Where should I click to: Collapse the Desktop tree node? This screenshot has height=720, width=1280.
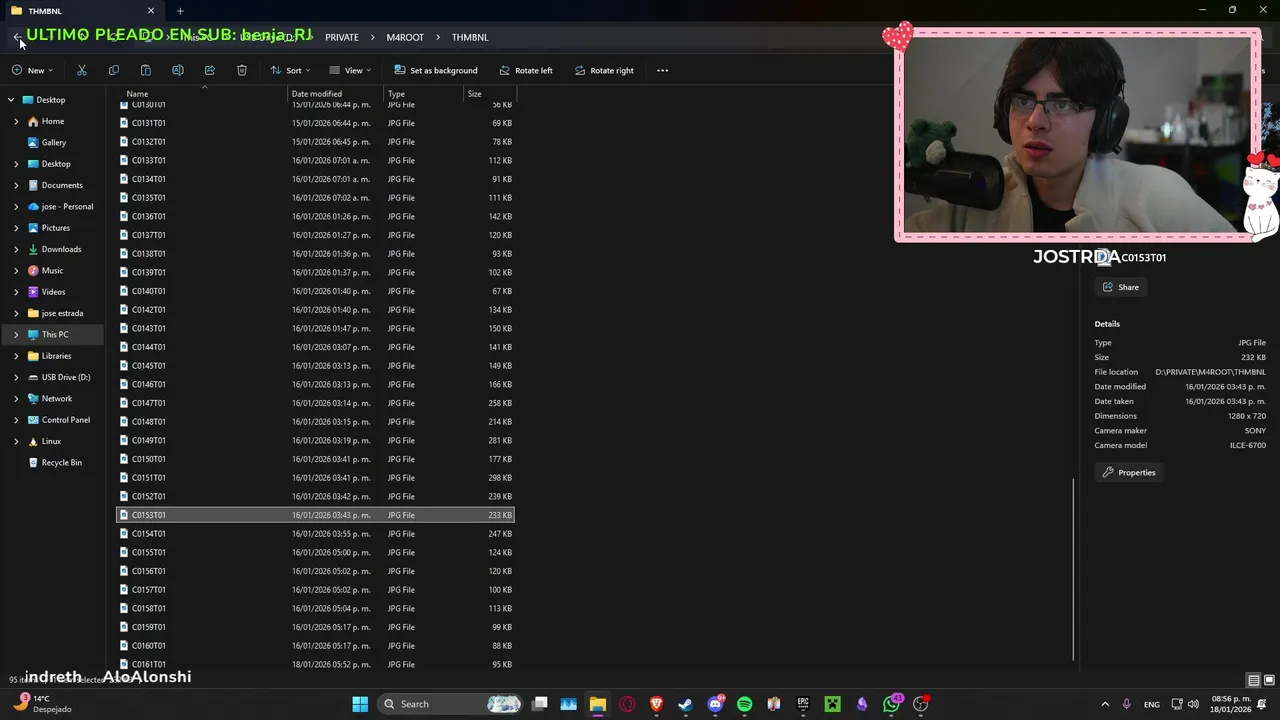click(11, 100)
